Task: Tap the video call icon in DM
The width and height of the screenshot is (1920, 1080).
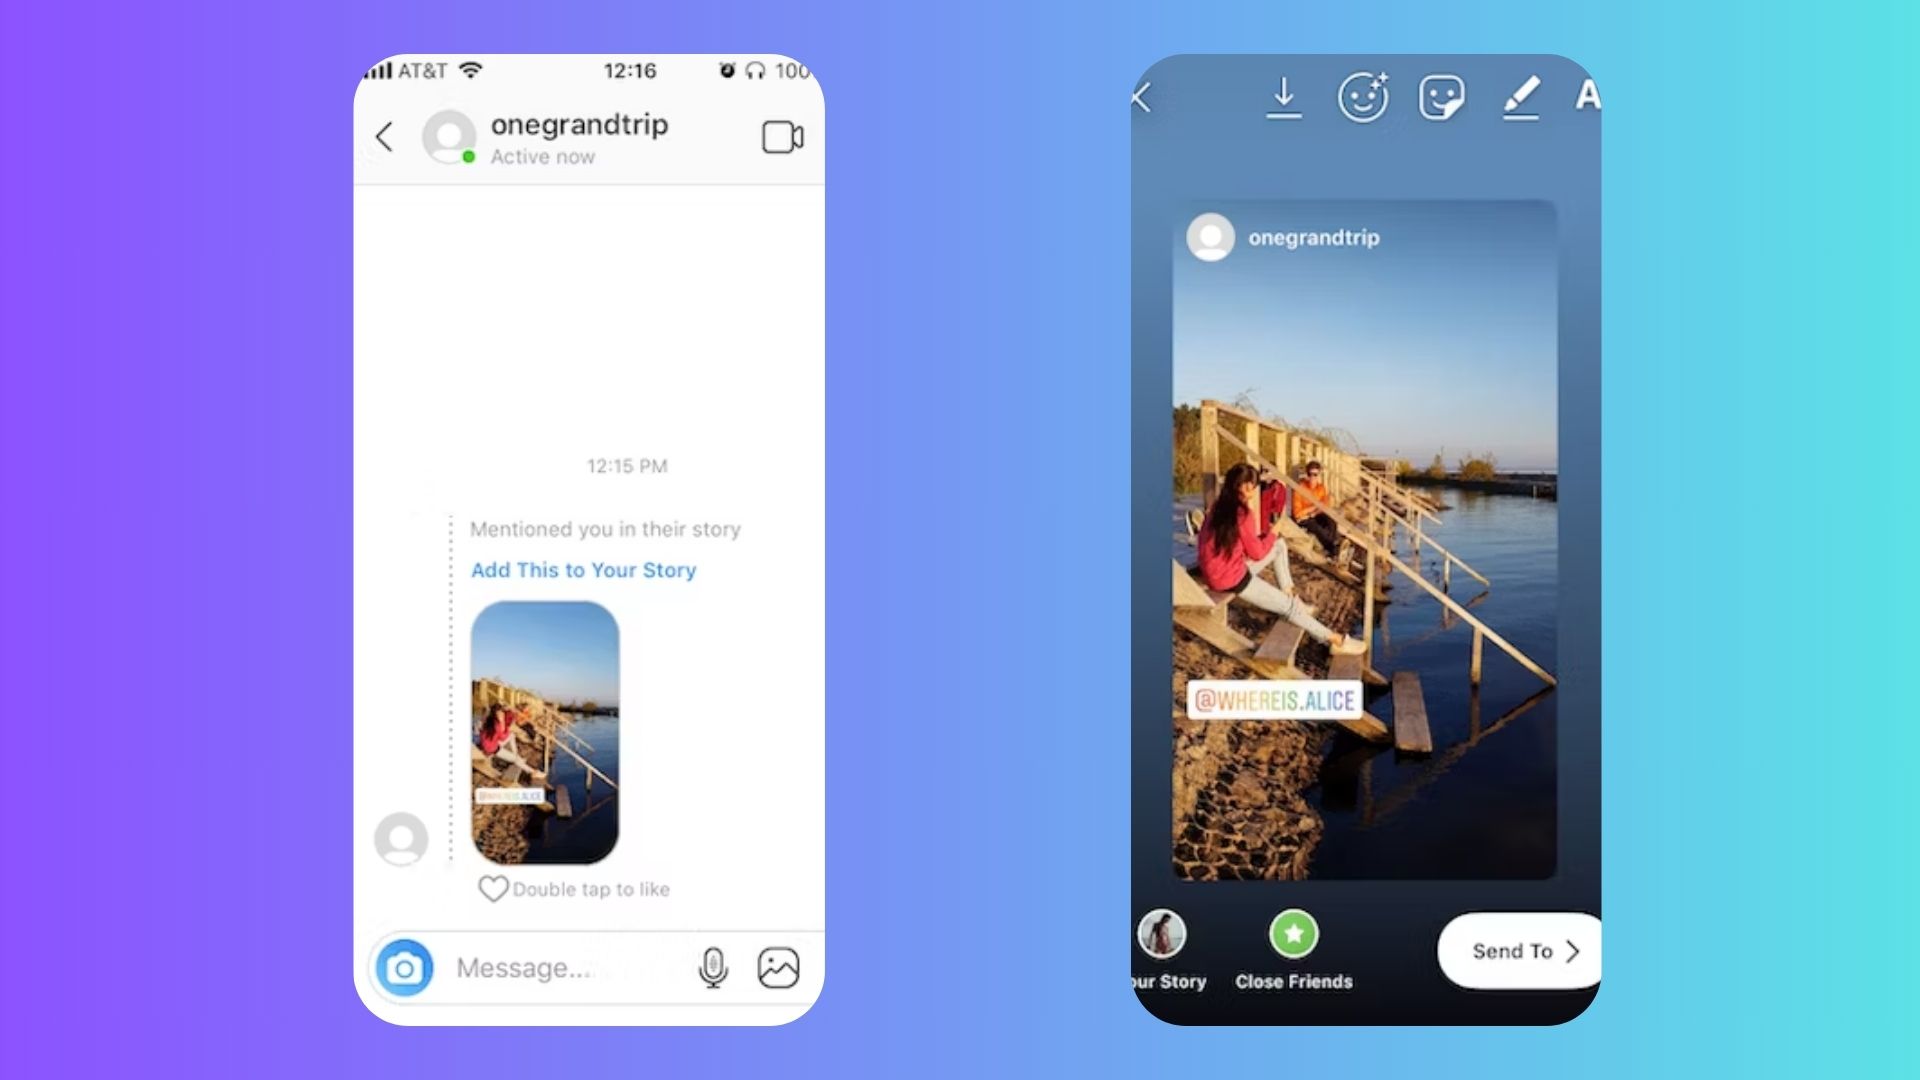Action: [x=781, y=137]
